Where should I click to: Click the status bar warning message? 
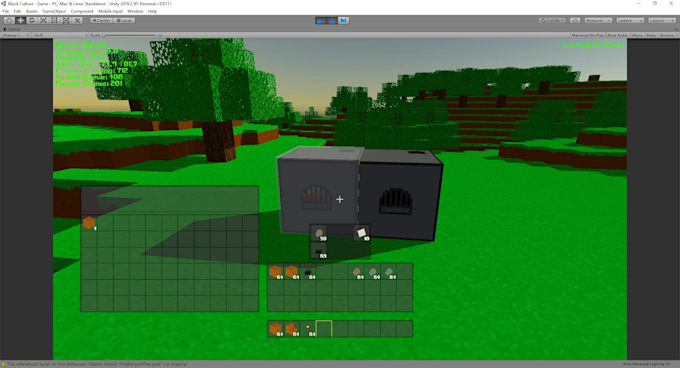coord(95,364)
